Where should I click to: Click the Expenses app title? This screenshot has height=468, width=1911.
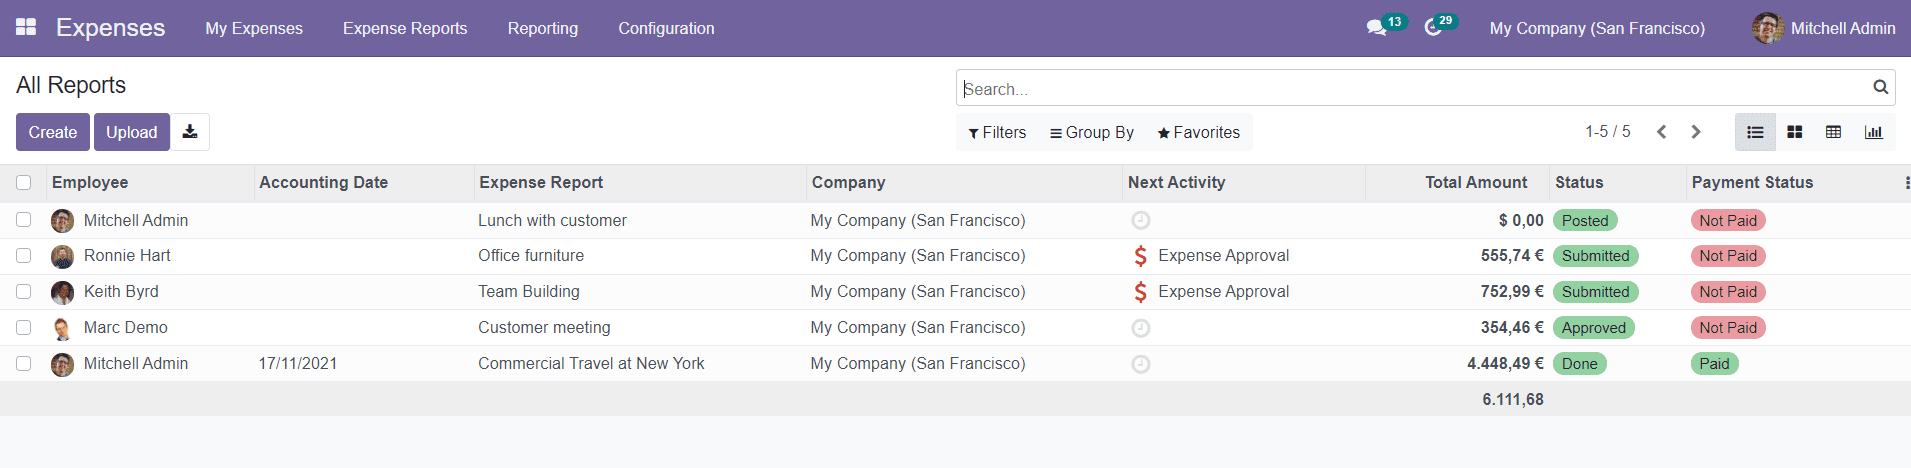110,28
